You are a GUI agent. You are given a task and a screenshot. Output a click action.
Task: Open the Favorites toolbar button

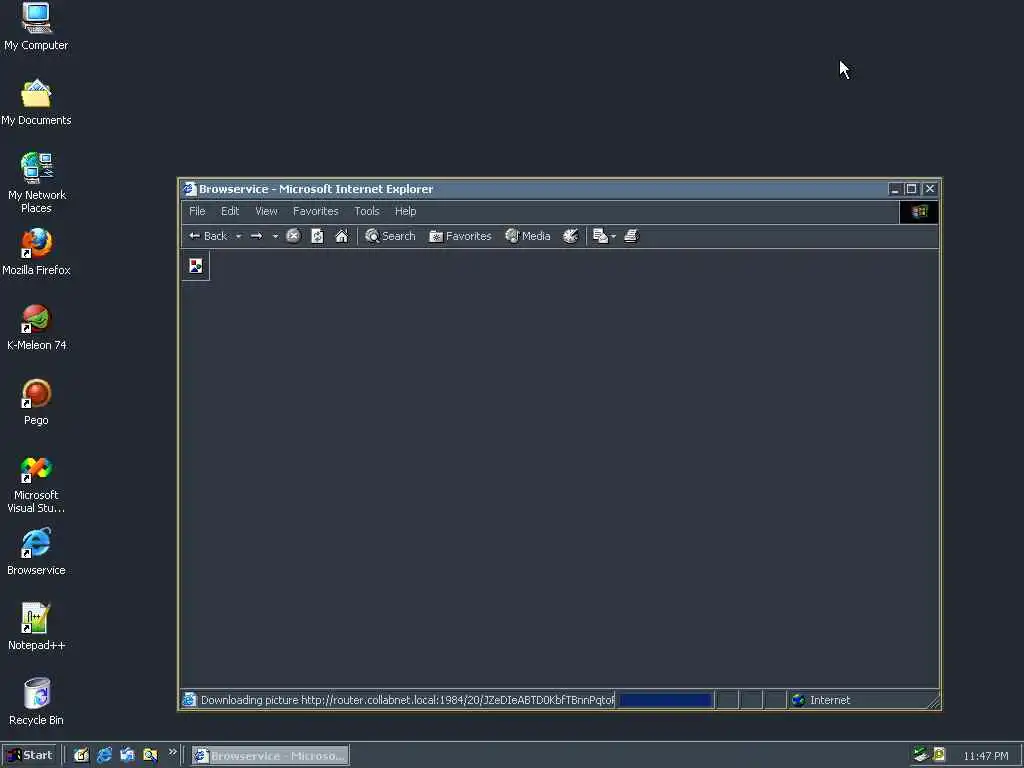(460, 236)
